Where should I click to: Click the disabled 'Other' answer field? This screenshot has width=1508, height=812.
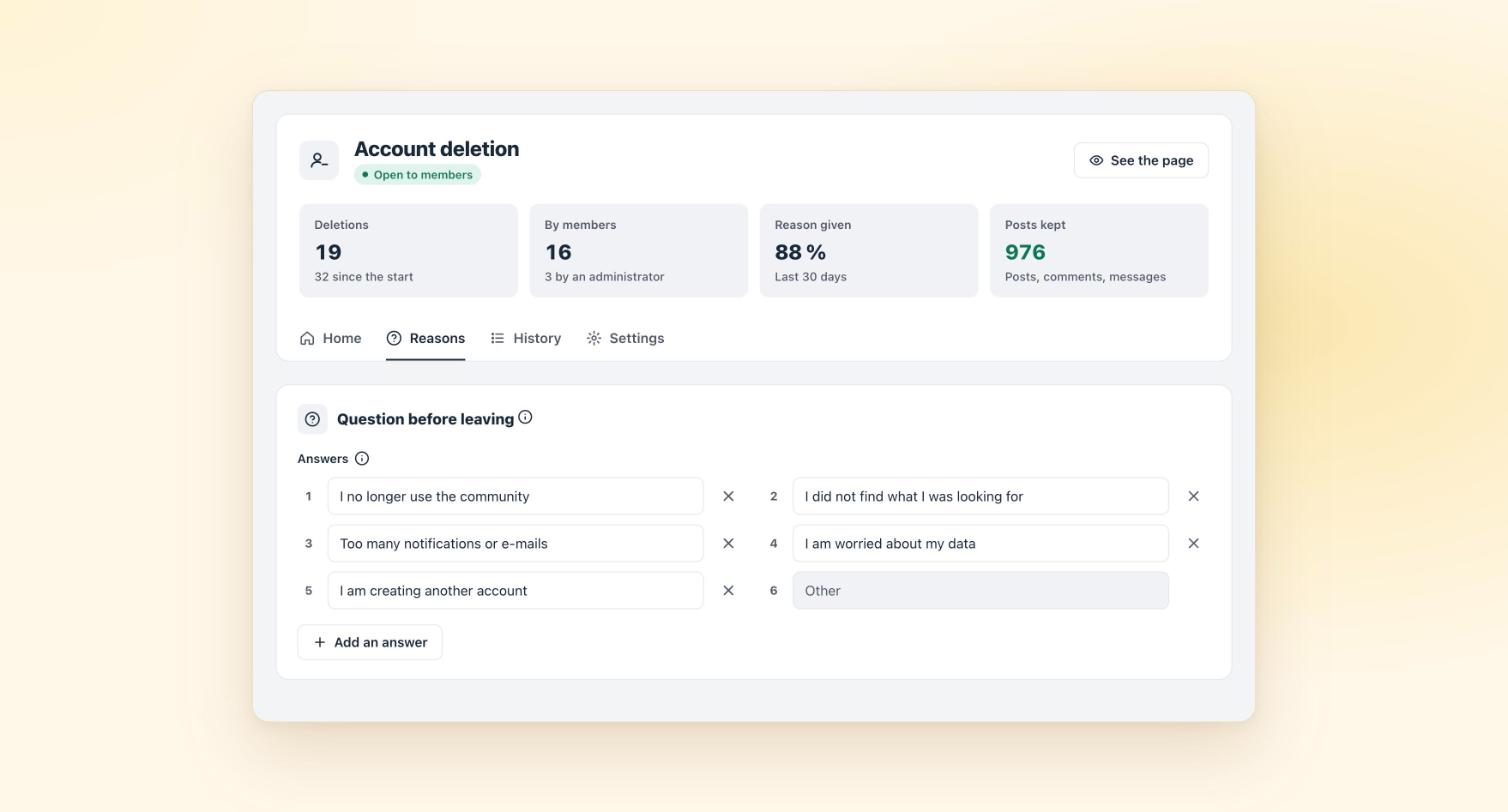pyautogui.click(x=981, y=591)
